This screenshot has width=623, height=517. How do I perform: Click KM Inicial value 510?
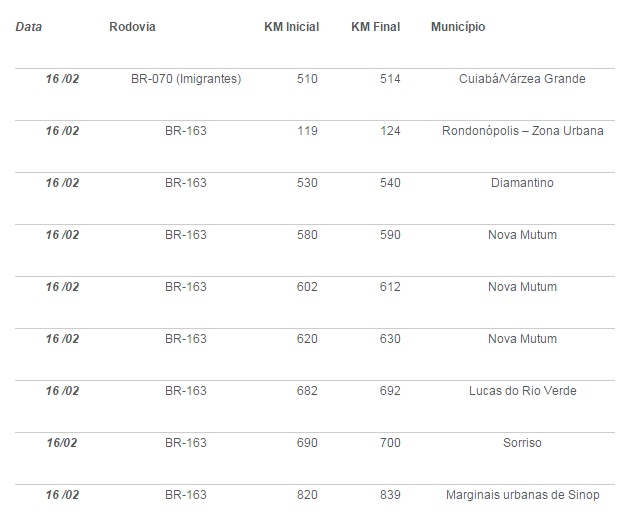(307, 79)
